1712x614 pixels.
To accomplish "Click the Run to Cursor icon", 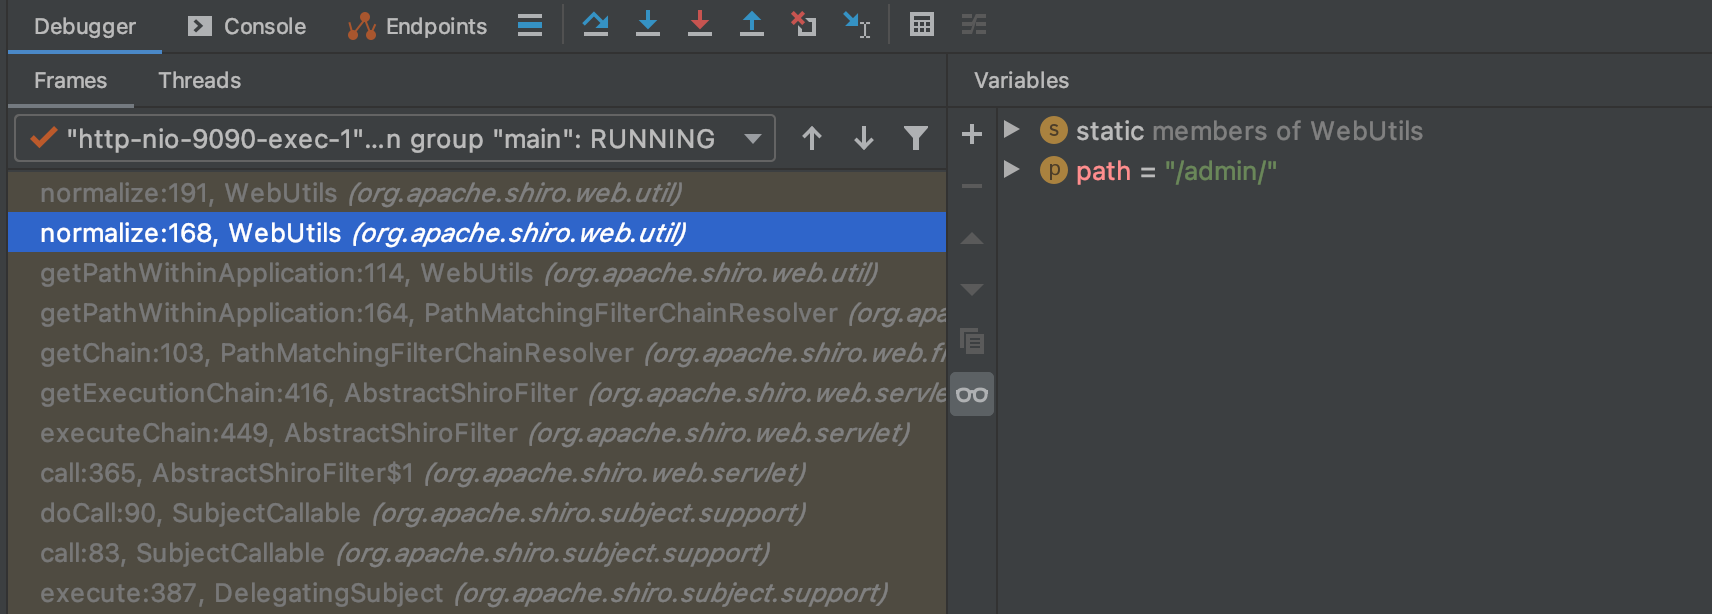I will (857, 24).
